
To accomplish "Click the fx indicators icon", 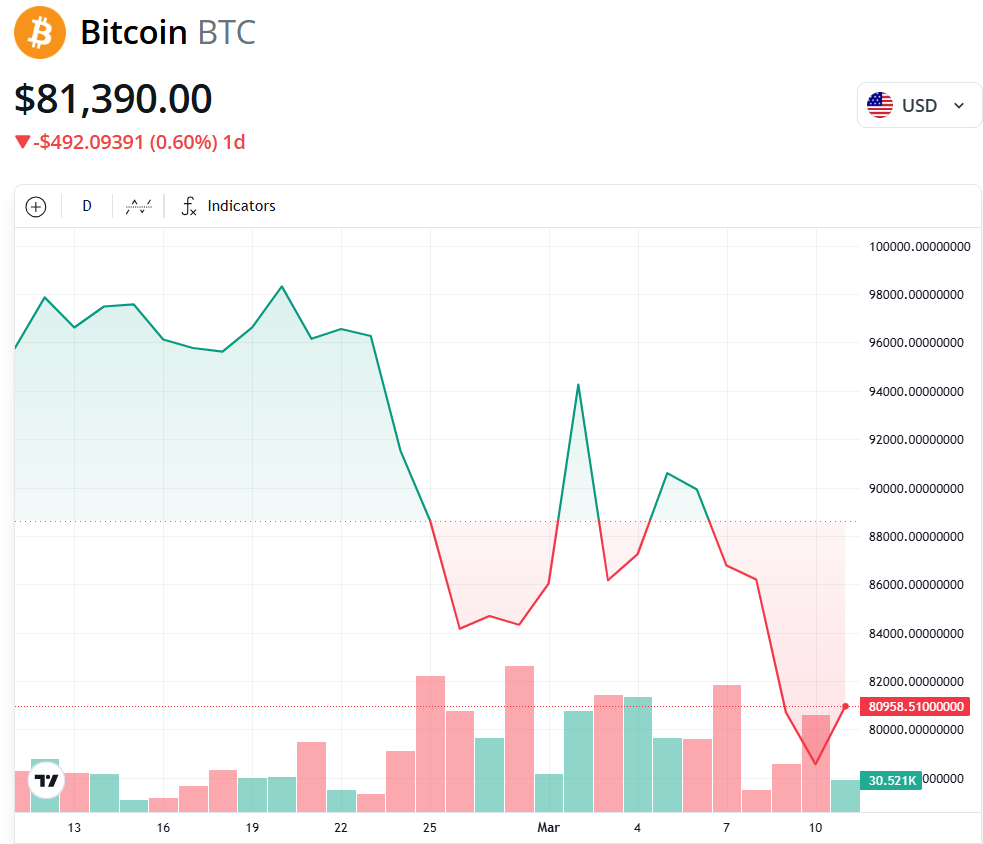I will click(x=188, y=207).
